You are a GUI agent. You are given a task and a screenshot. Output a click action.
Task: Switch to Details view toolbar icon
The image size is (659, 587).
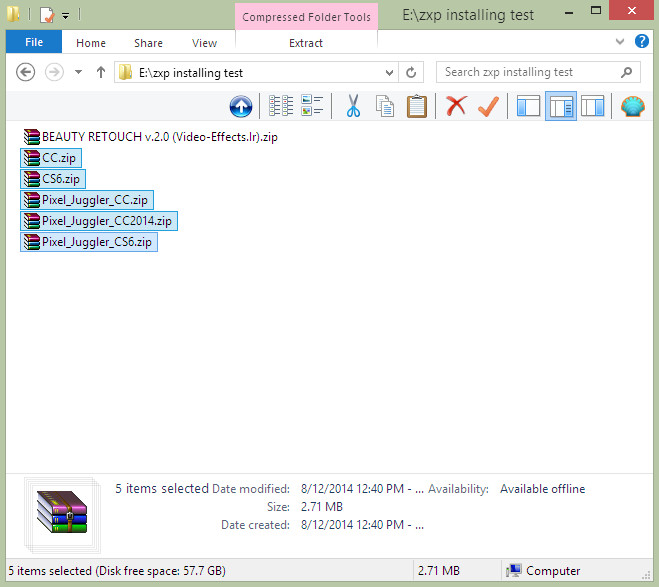(x=281, y=106)
